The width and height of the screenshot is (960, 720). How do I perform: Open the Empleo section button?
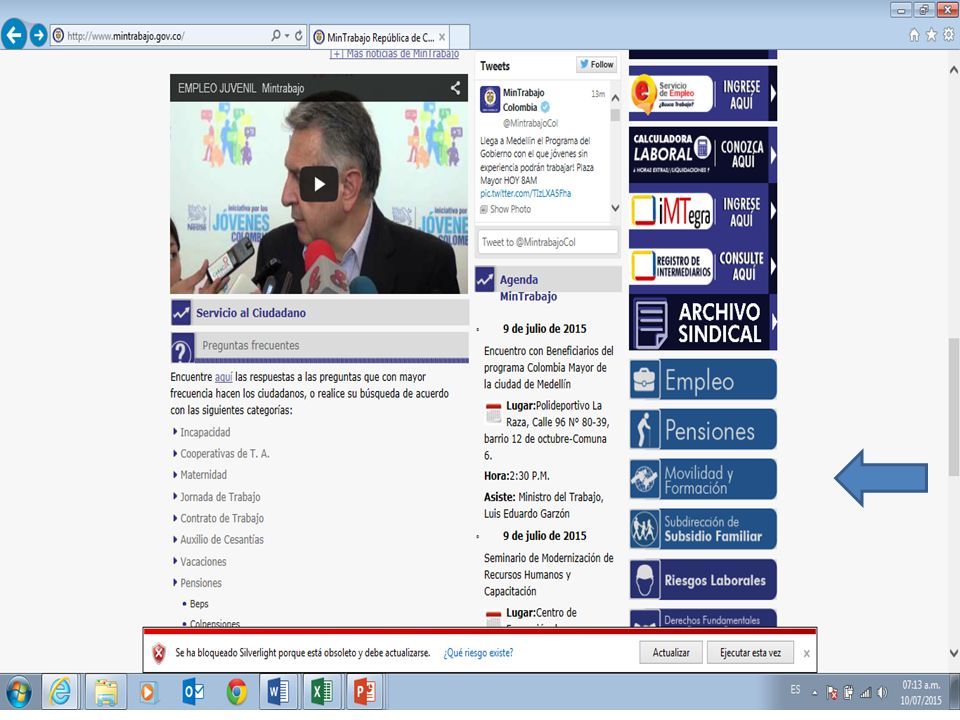[x=703, y=380]
